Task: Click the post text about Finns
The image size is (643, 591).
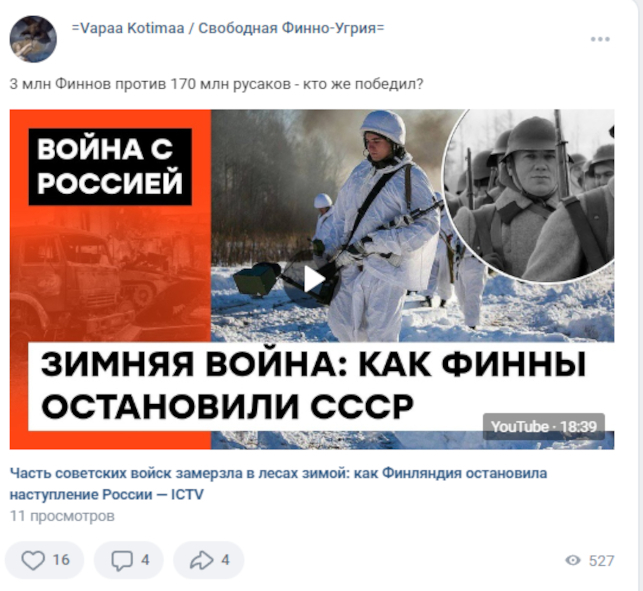Action: click(216, 84)
